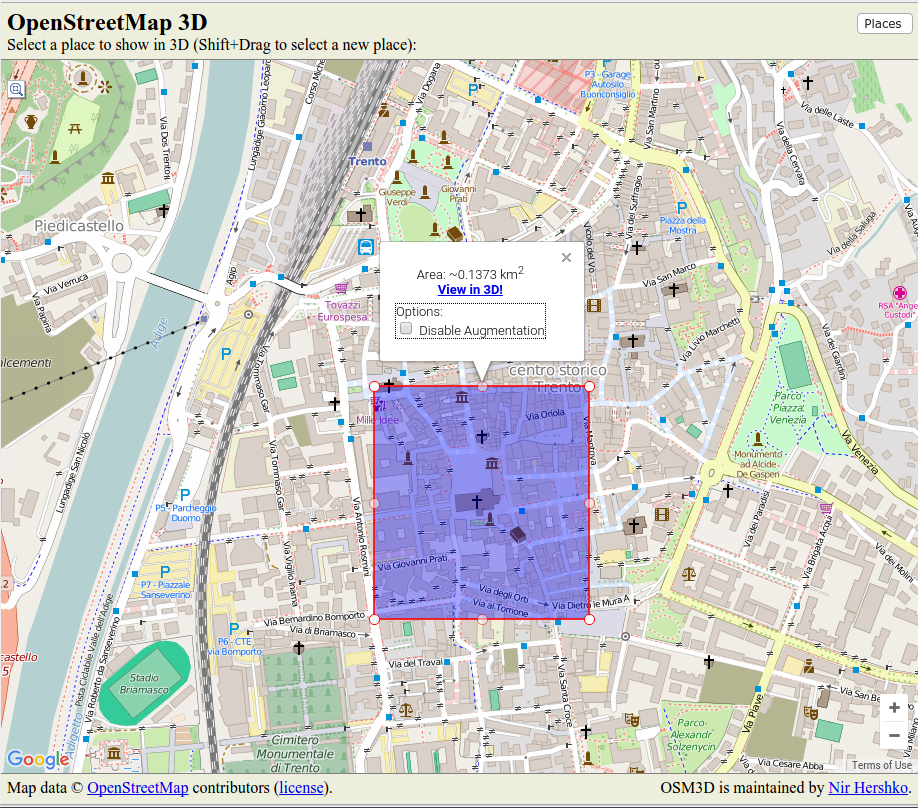
Task: Click the cinema icon near Vicolo del Vò
Action: click(x=594, y=305)
